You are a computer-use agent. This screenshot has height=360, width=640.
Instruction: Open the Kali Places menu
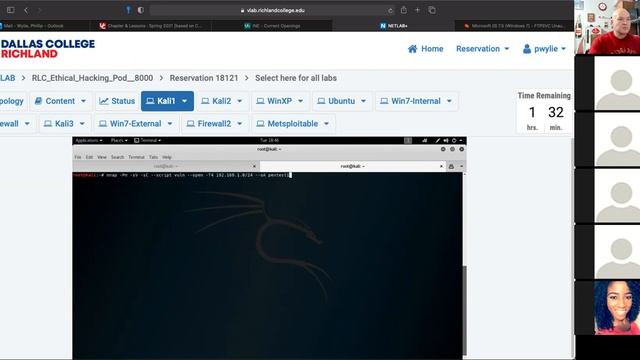tap(119, 140)
